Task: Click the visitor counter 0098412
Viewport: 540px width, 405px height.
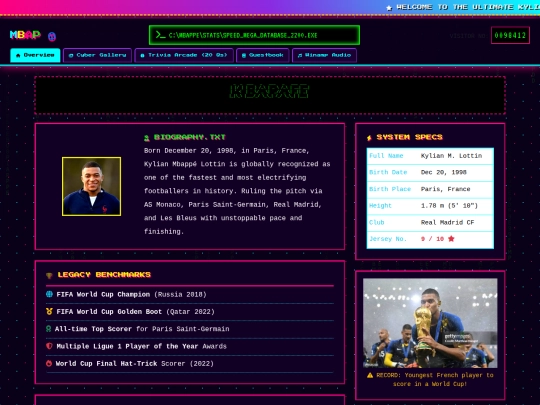Action: click(x=510, y=35)
